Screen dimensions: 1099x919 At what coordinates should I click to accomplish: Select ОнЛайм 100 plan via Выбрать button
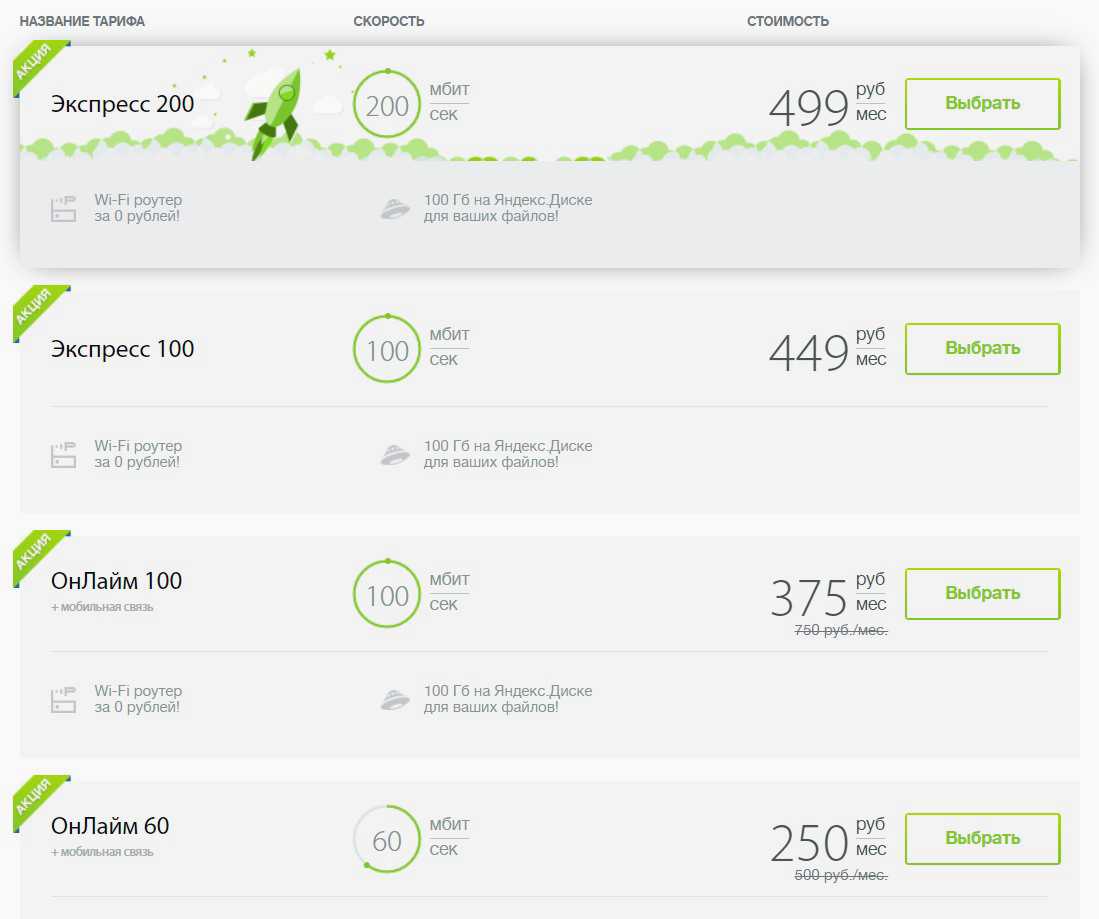982,594
